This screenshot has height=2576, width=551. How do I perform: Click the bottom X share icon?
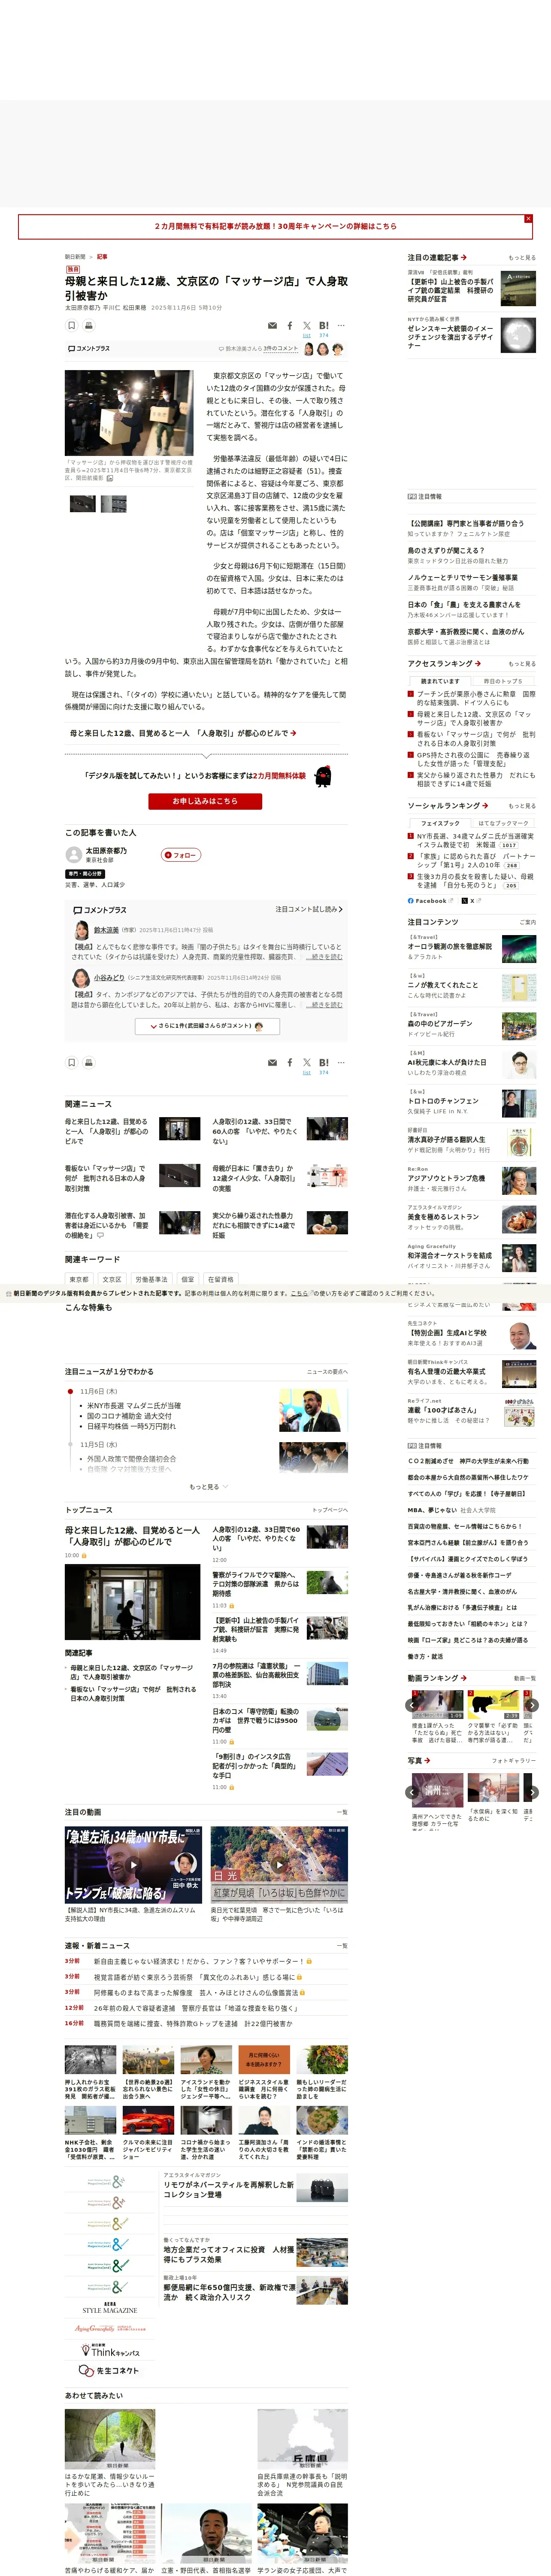pyautogui.click(x=307, y=1062)
